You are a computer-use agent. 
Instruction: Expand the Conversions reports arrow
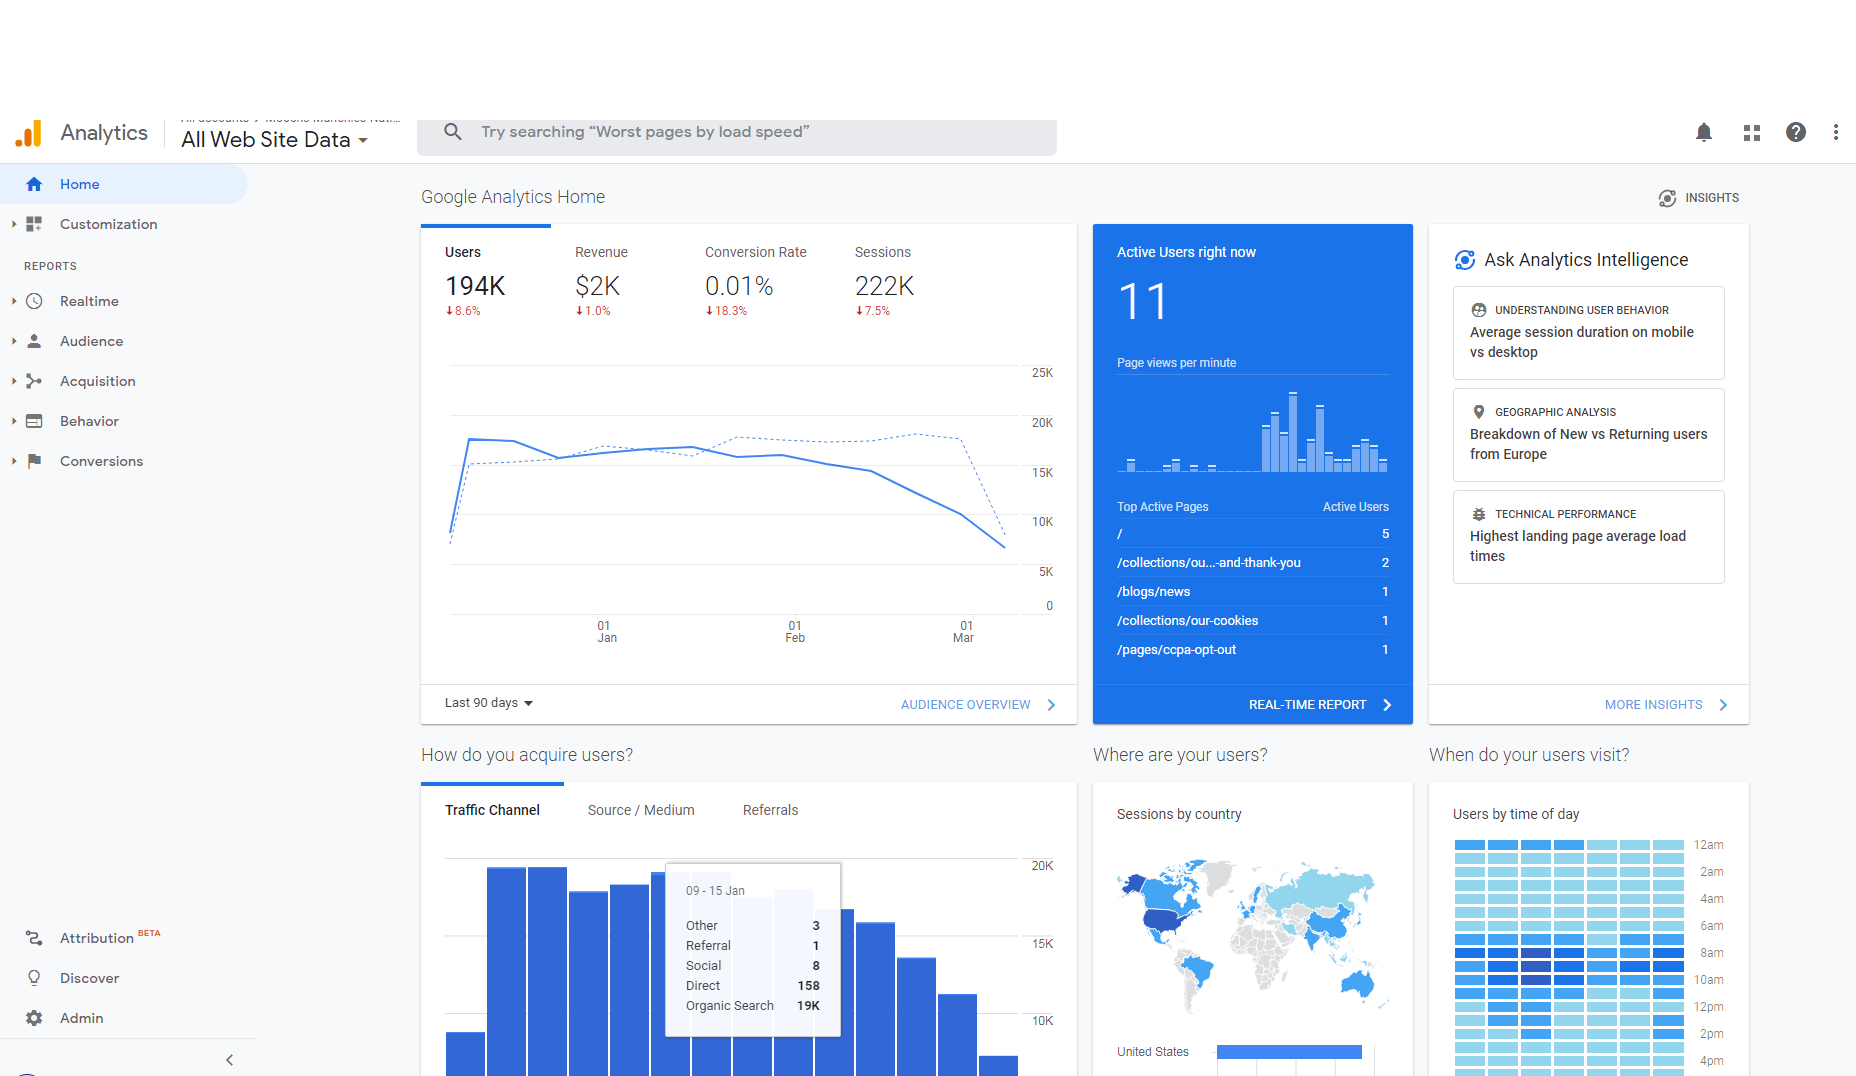14,461
